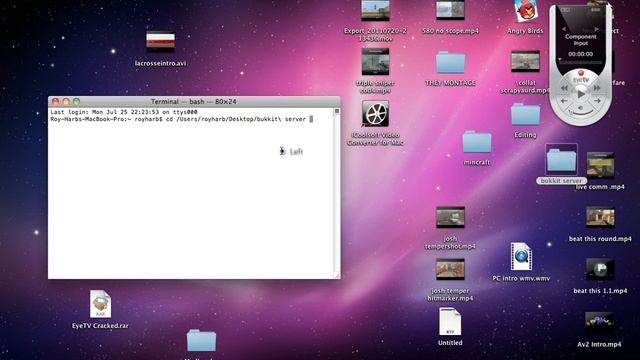
Task: Adjust the volume slider on EyeTV remote
Action: pyautogui.click(x=580, y=112)
